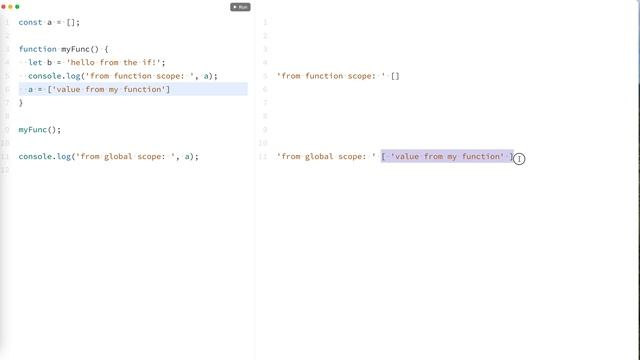Click selected output ['value from my function']
Viewport: 640px width, 360px height.
click(x=447, y=157)
